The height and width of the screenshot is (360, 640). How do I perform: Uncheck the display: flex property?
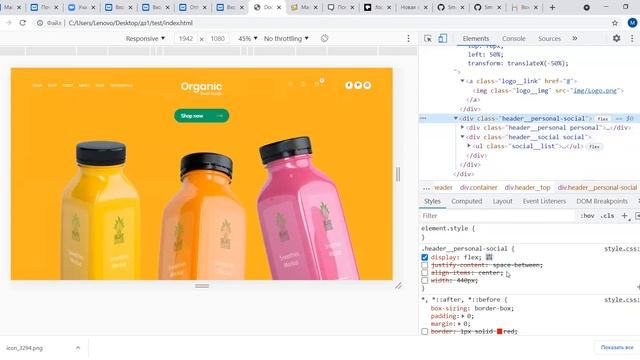click(x=424, y=257)
